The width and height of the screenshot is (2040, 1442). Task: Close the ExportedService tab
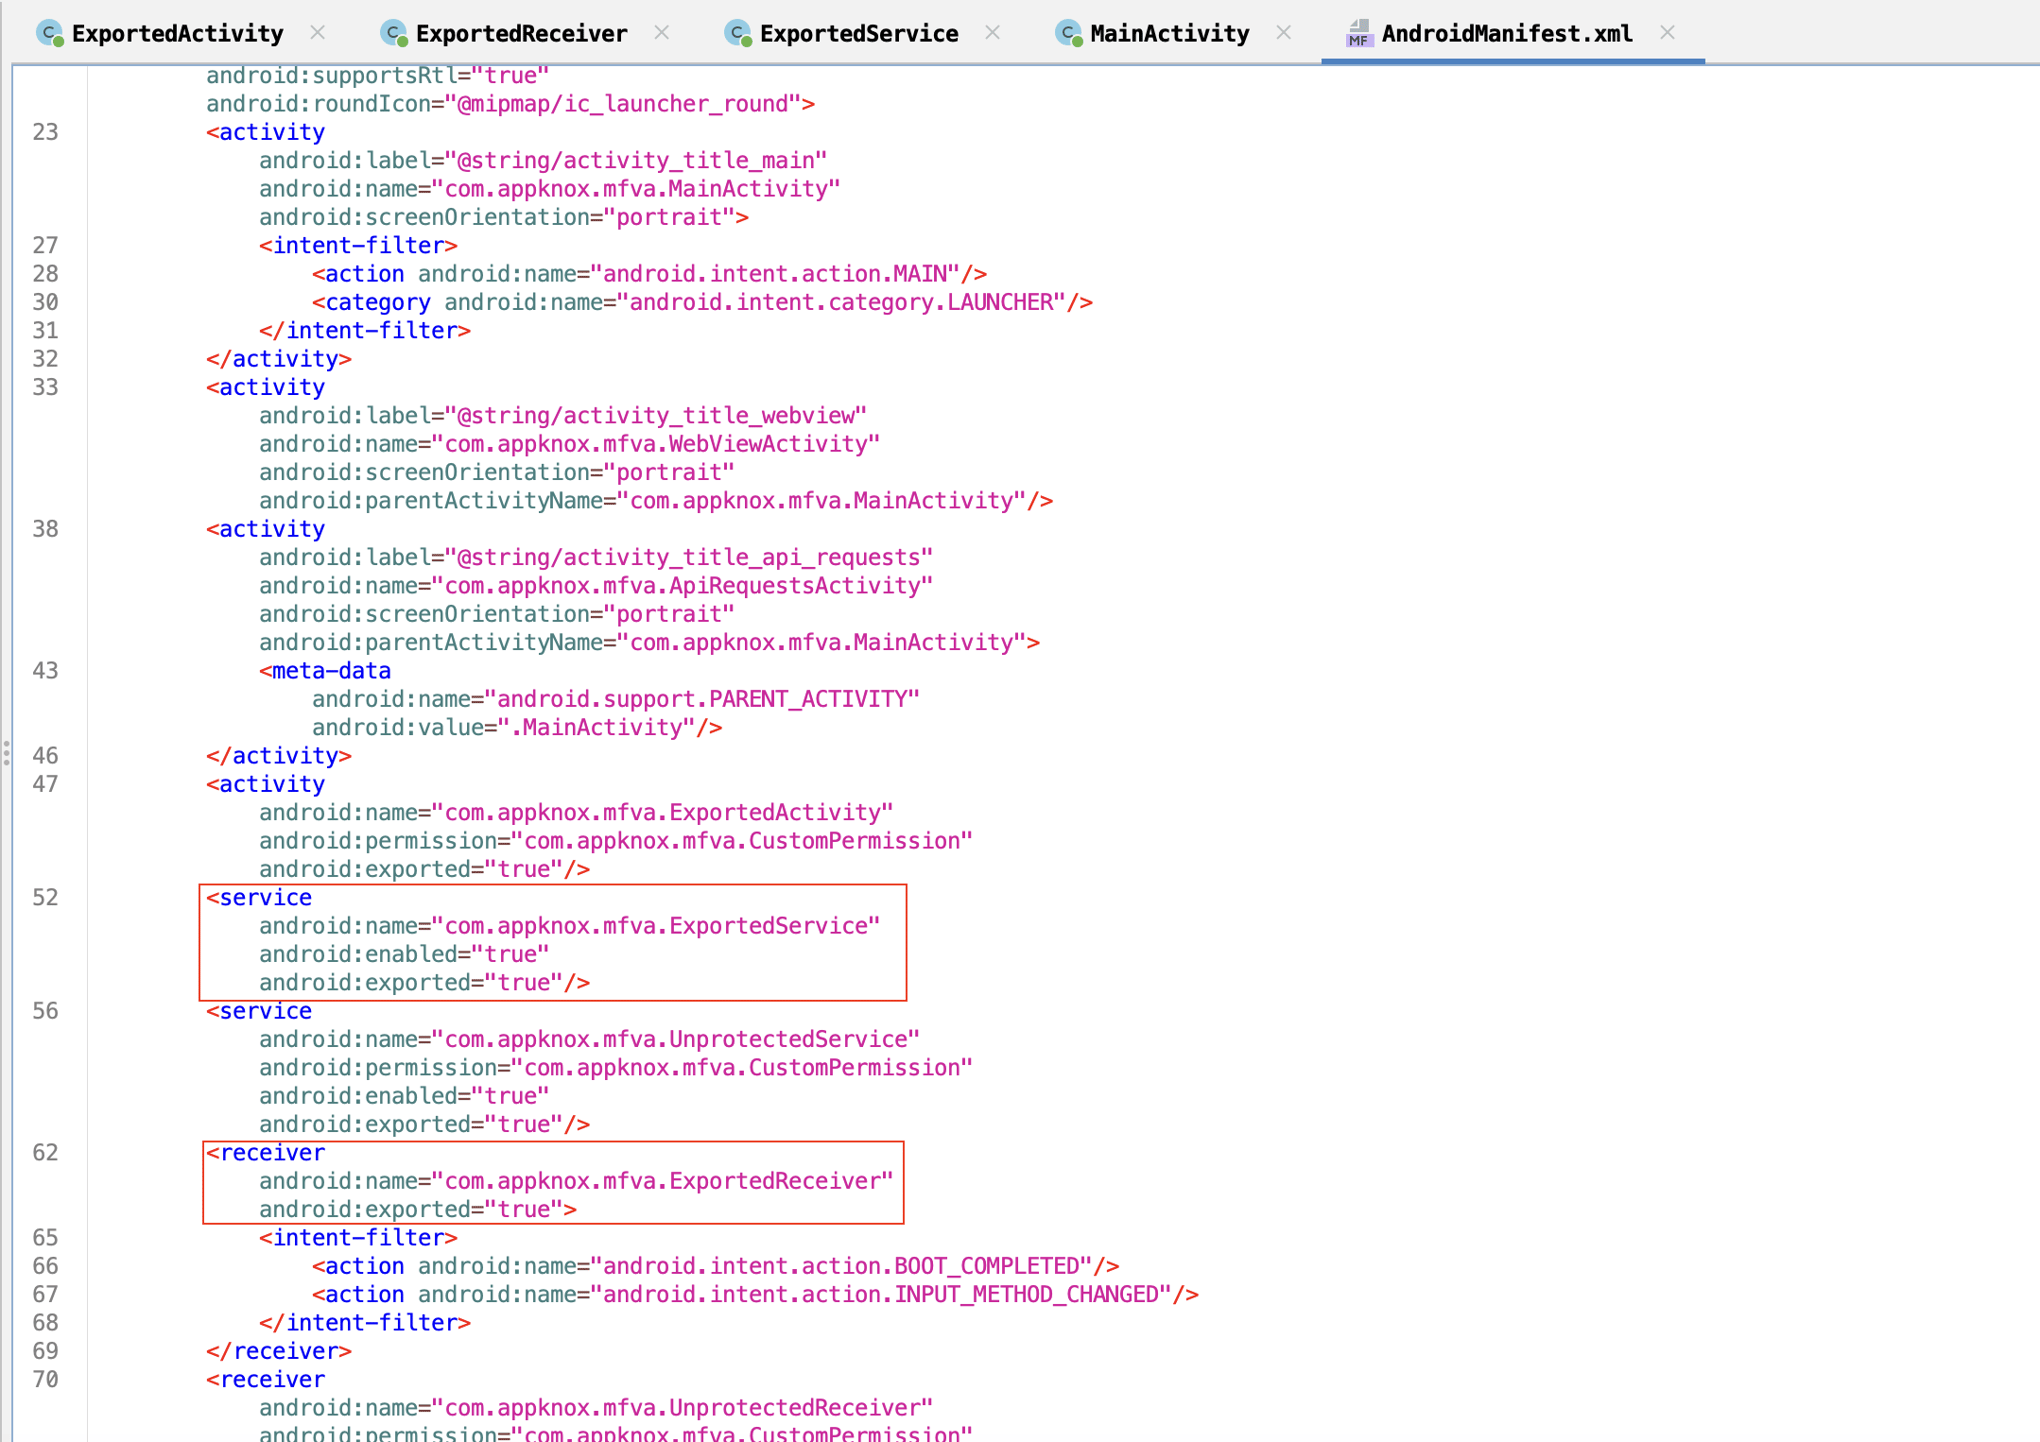(x=992, y=32)
